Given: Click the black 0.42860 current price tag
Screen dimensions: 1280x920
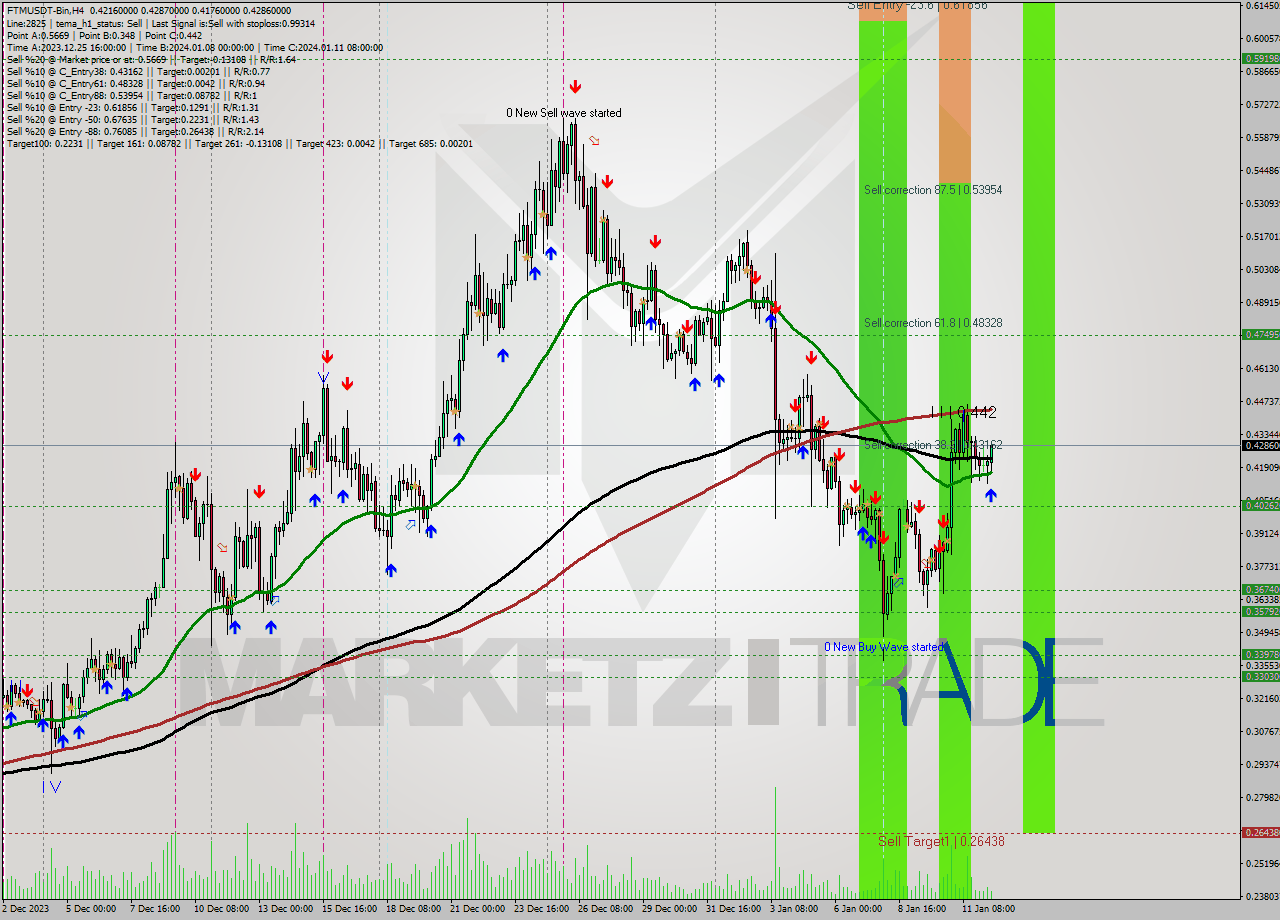Looking at the screenshot, I should point(1260,445).
